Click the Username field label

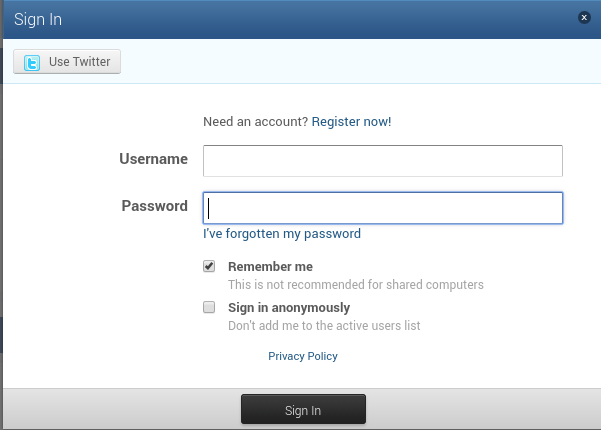tap(153, 159)
